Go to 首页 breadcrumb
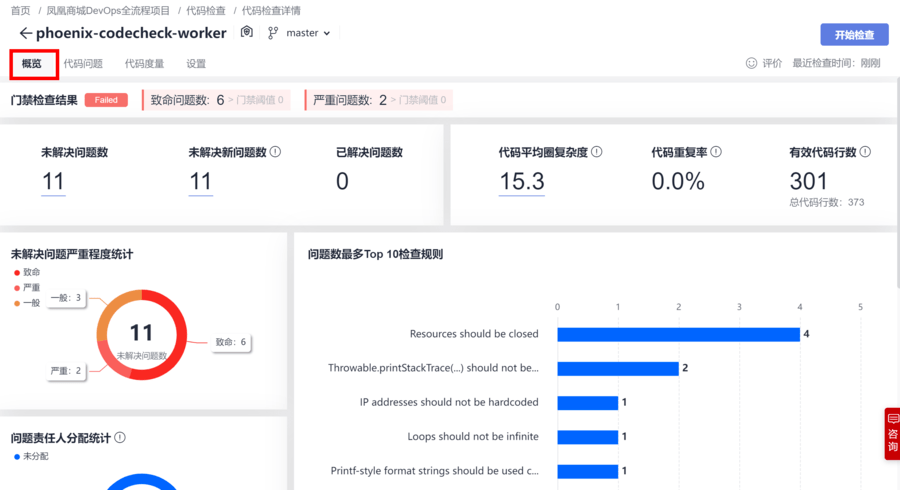 tap(21, 10)
